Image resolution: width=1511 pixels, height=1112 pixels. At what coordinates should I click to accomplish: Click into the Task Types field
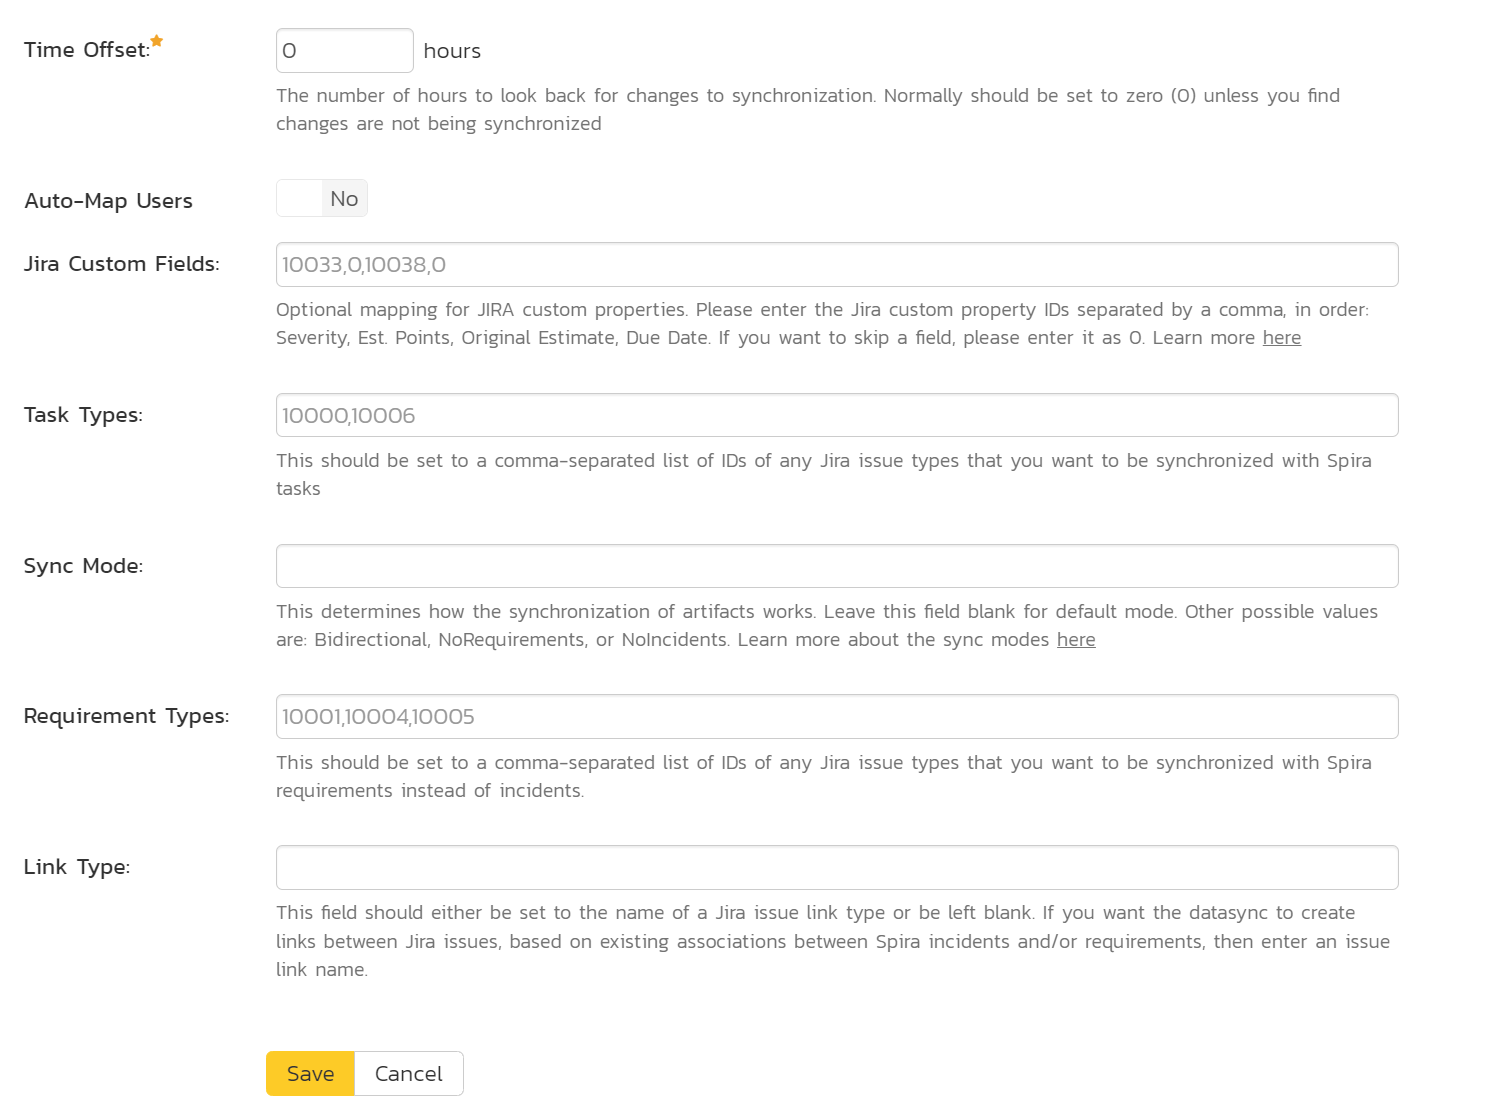pyautogui.click(x=837, y=415)
